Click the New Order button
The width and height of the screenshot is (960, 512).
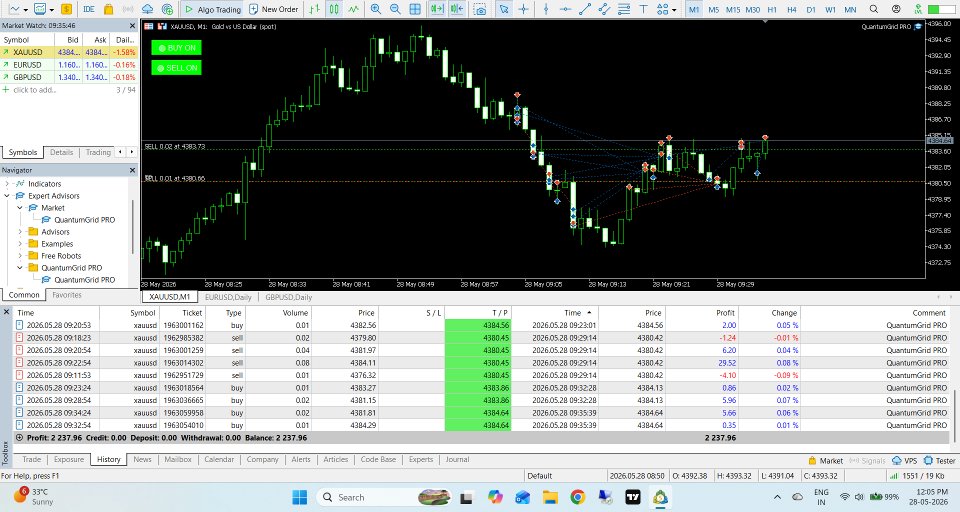point(274,9)
